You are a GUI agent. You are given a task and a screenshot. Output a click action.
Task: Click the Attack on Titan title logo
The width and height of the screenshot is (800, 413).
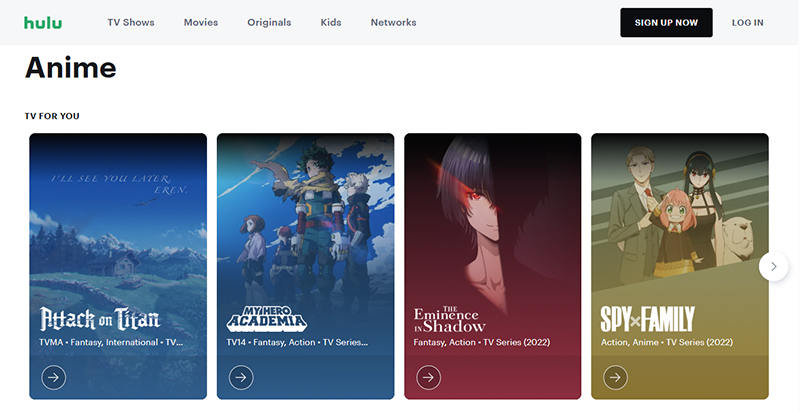point(100,320)
